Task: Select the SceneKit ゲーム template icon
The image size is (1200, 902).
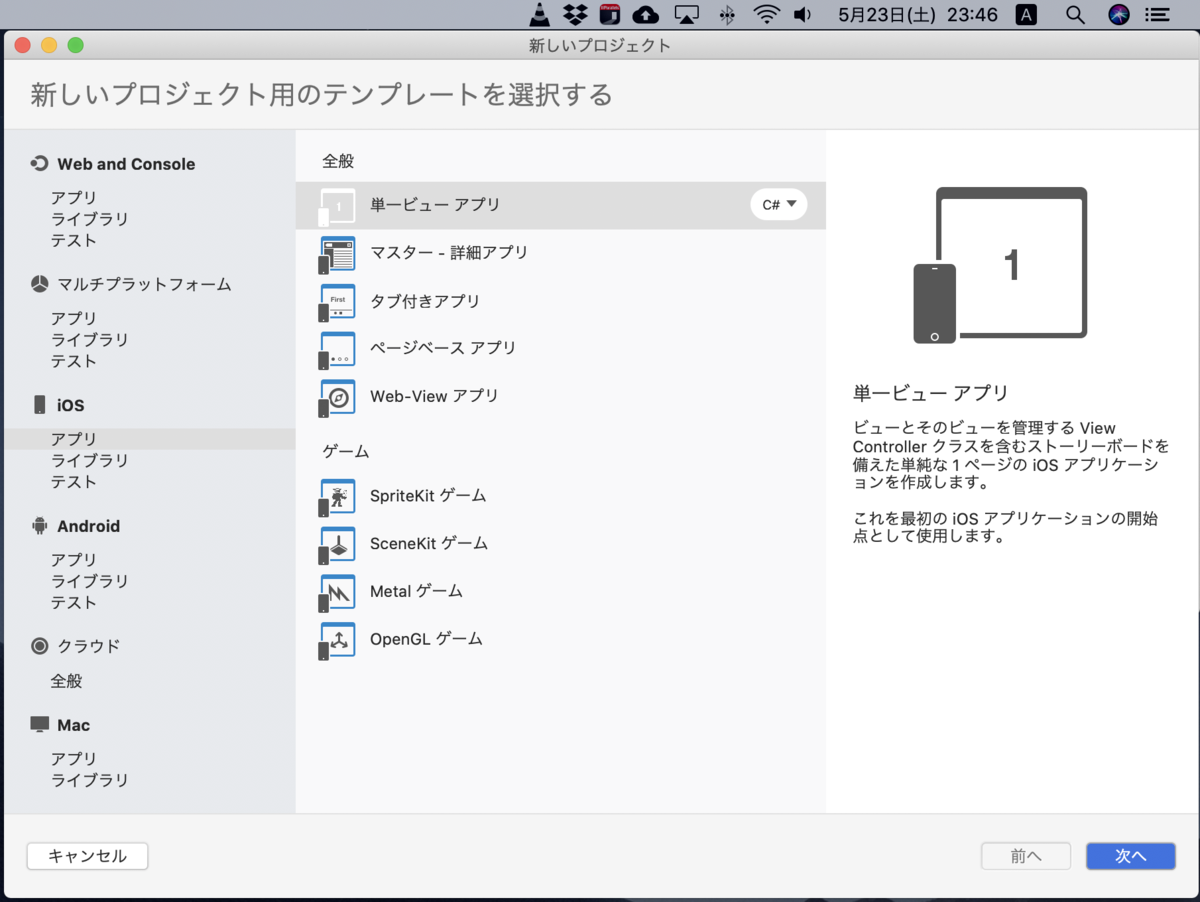Action: coord(337,543)
